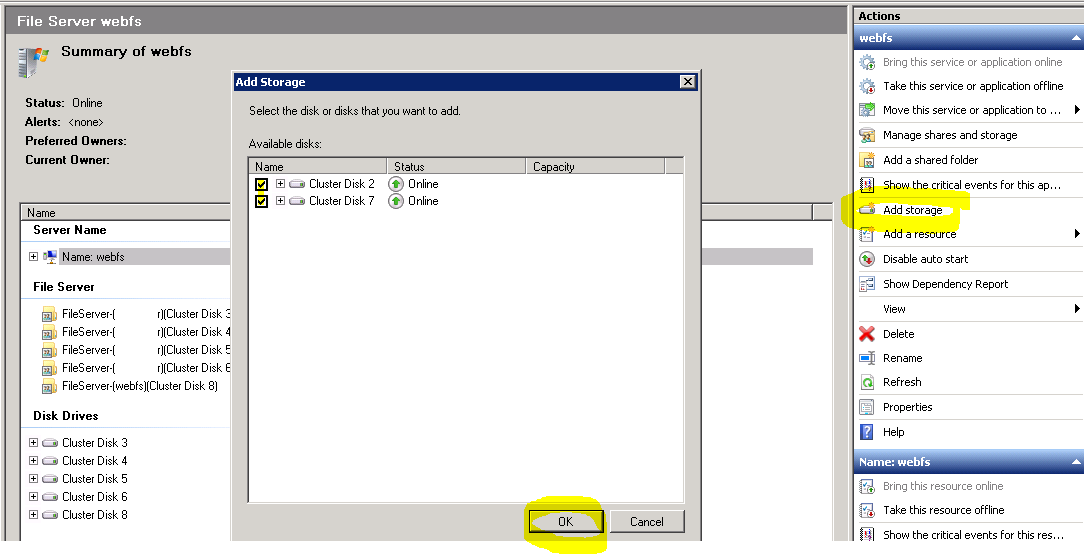Click Refresh in Actions pane
The width and height of the screenshot is (1084, 555).
902,382
